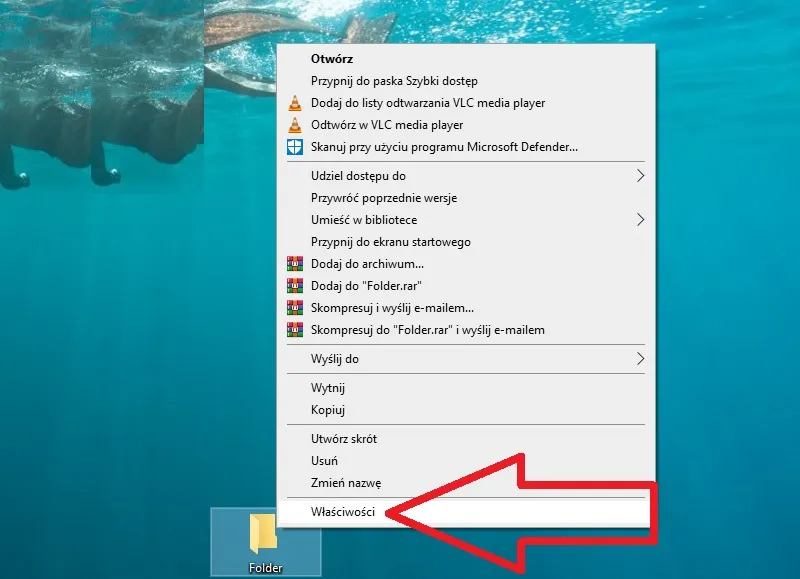Choose 'Otwórz' at the top of the menu
The image size is (800, 579).
point(332,59)
